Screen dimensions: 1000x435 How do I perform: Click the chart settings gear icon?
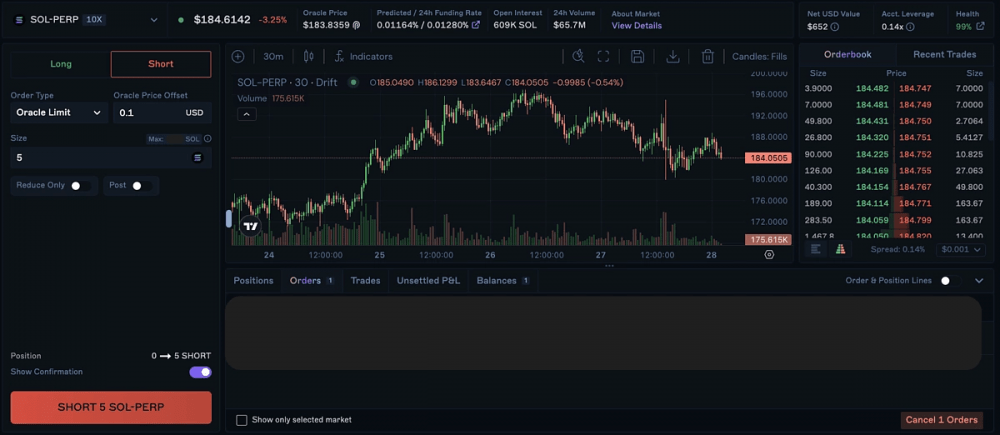tap(769, 254)
